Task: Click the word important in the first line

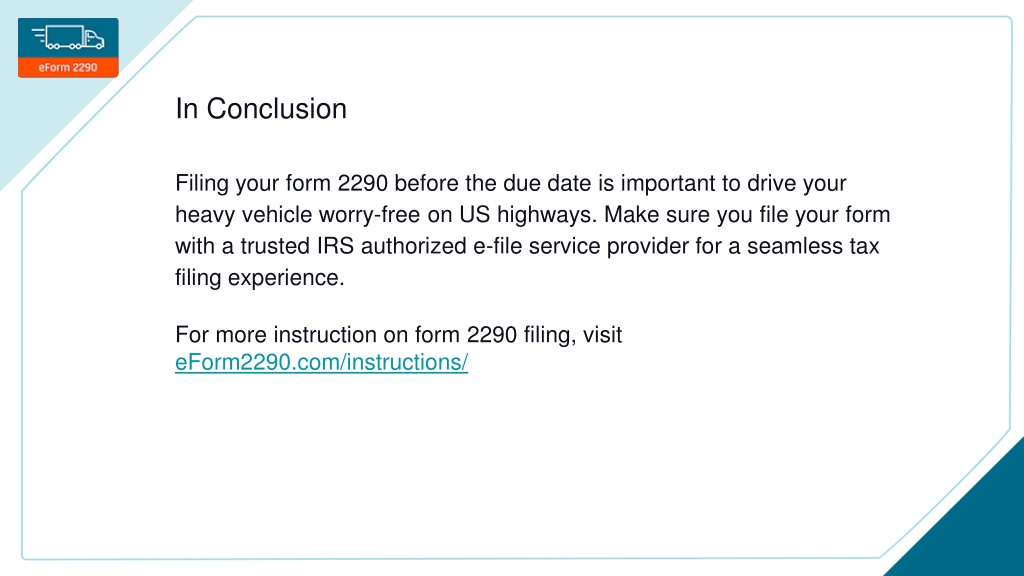Action: click(668, 184)
